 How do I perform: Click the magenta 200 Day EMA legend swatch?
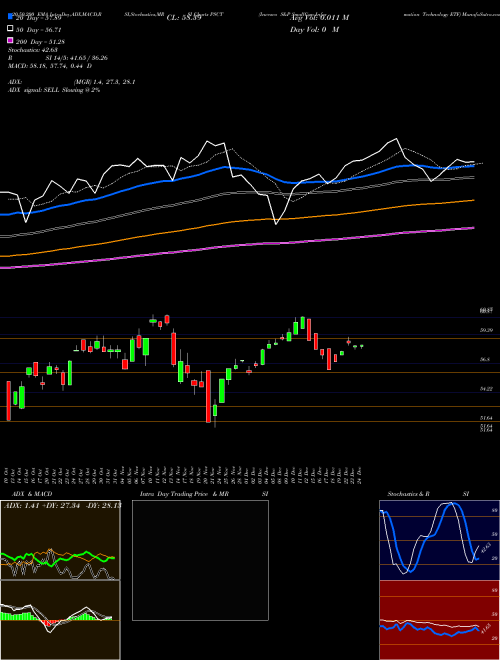coord(10,41)
